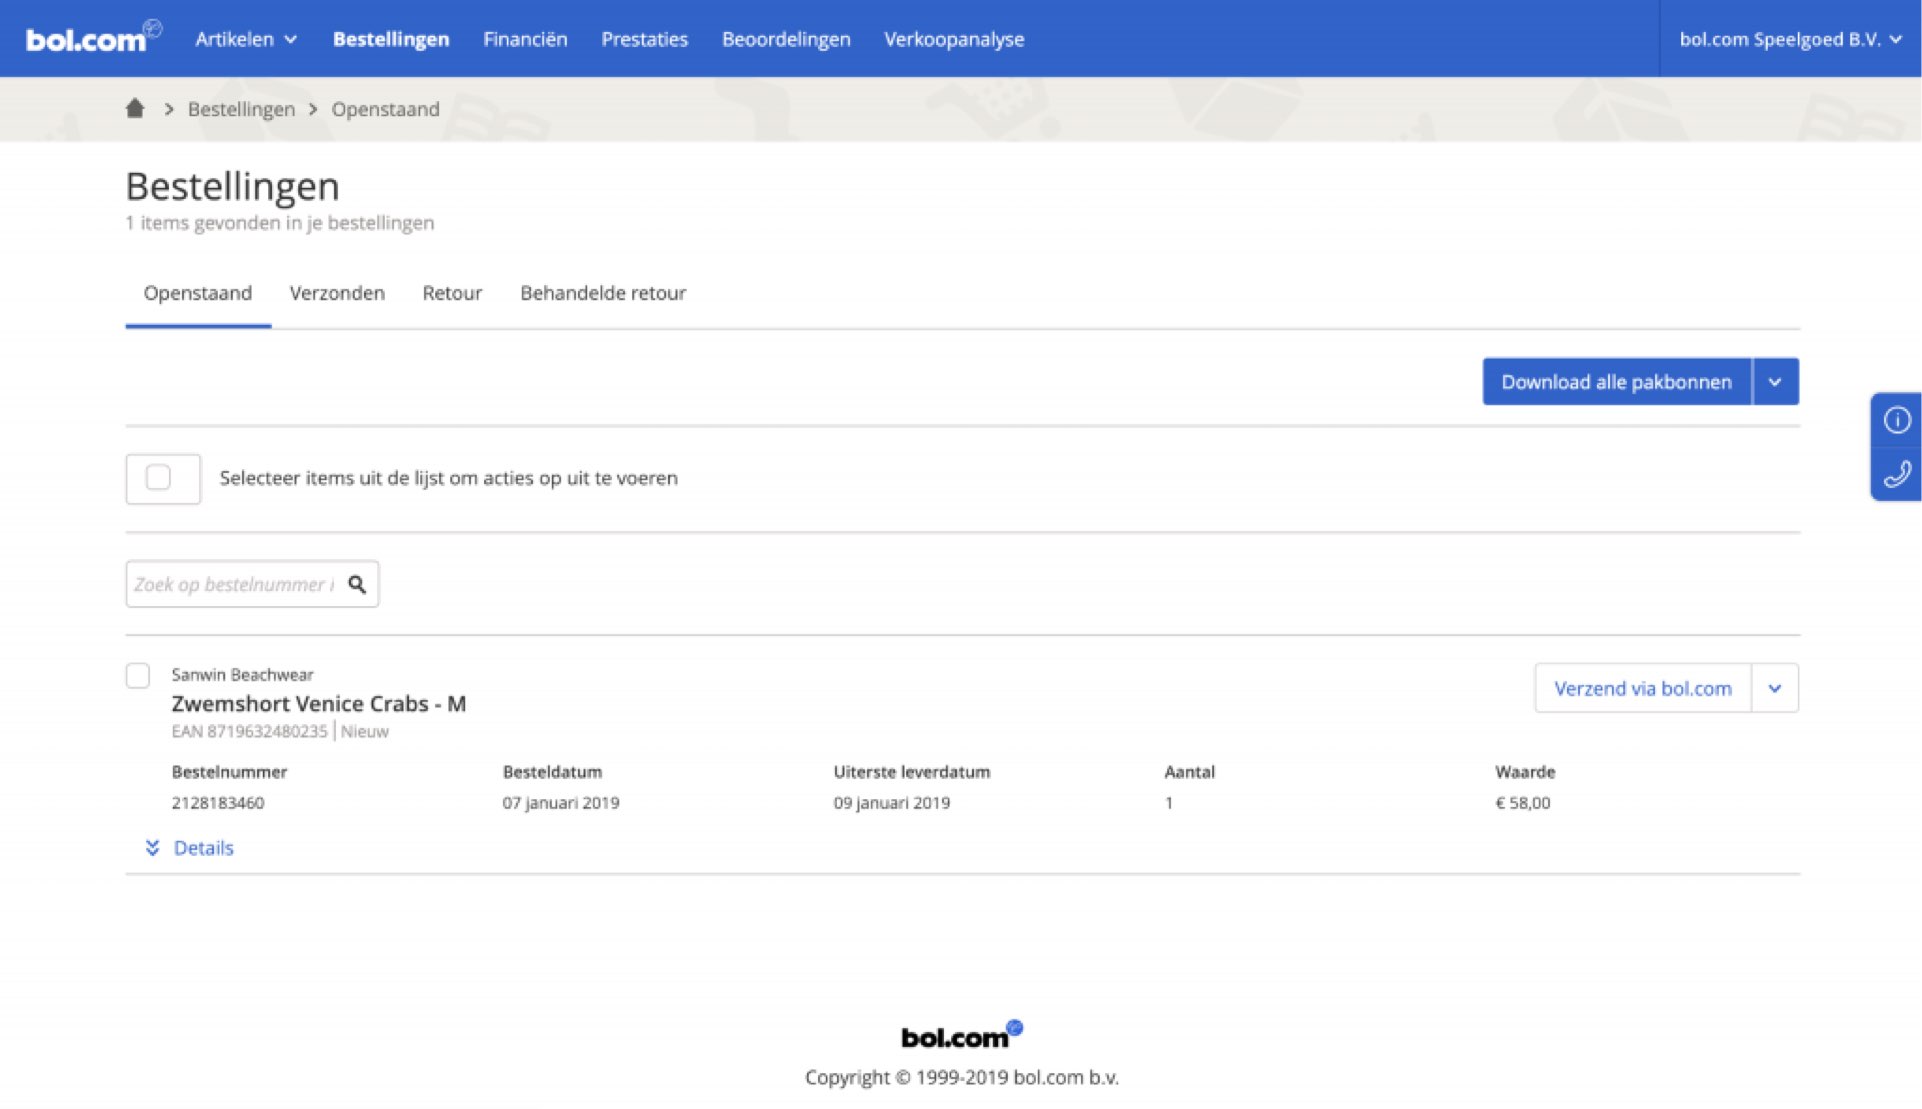Click the phone contact icon
Image resolution: width=1922 pixels, height=1109 pixels.
click(x=1896, y=473)
